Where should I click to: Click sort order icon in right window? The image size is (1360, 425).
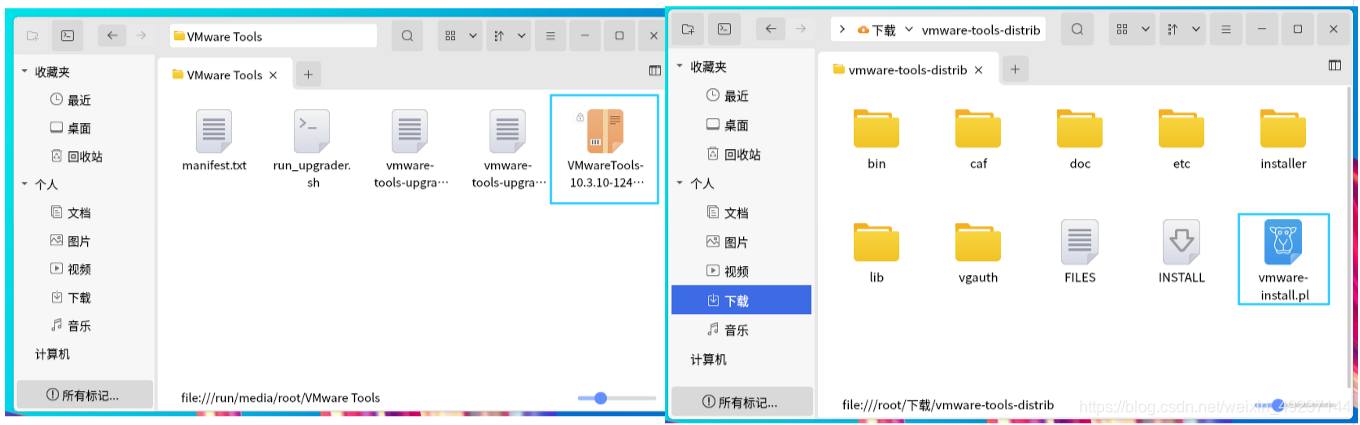[1170, 30]
